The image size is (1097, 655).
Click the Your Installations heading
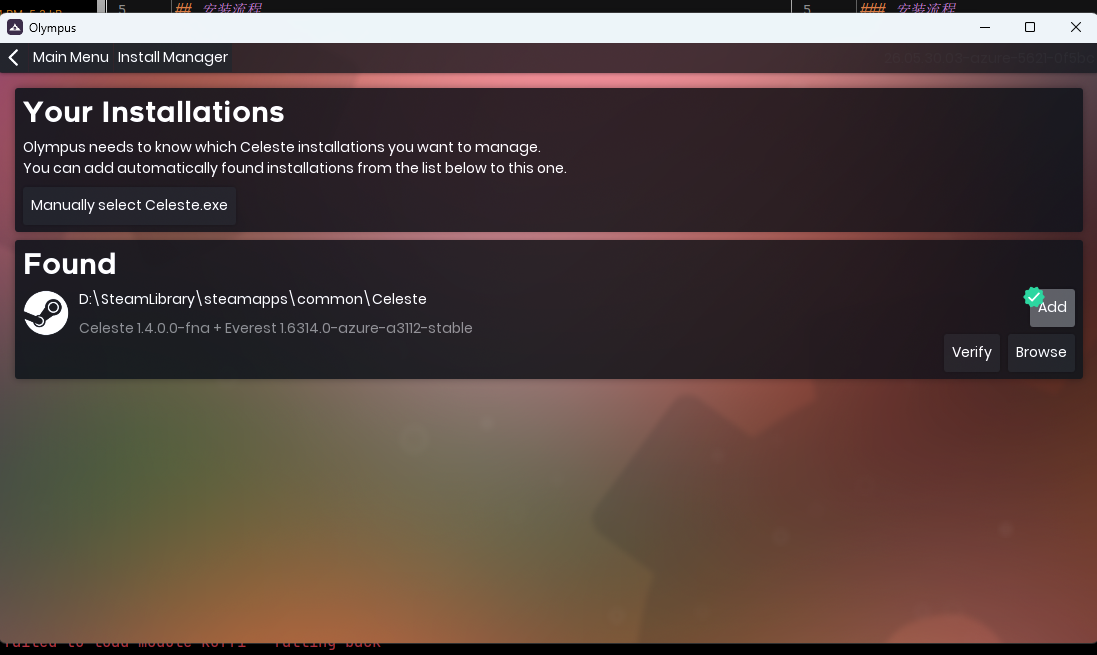154,112
